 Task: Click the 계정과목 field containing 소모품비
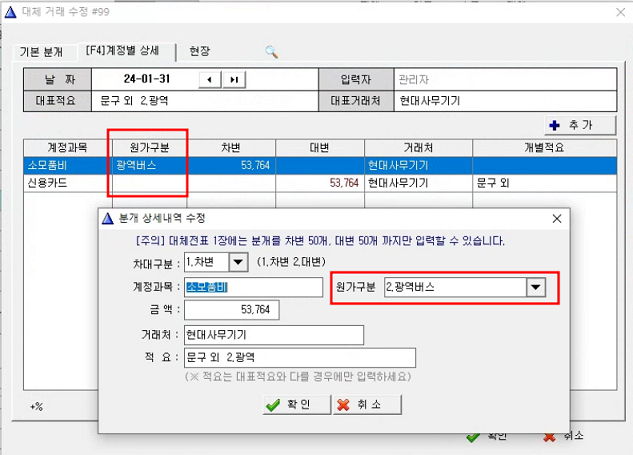(253, 287)
